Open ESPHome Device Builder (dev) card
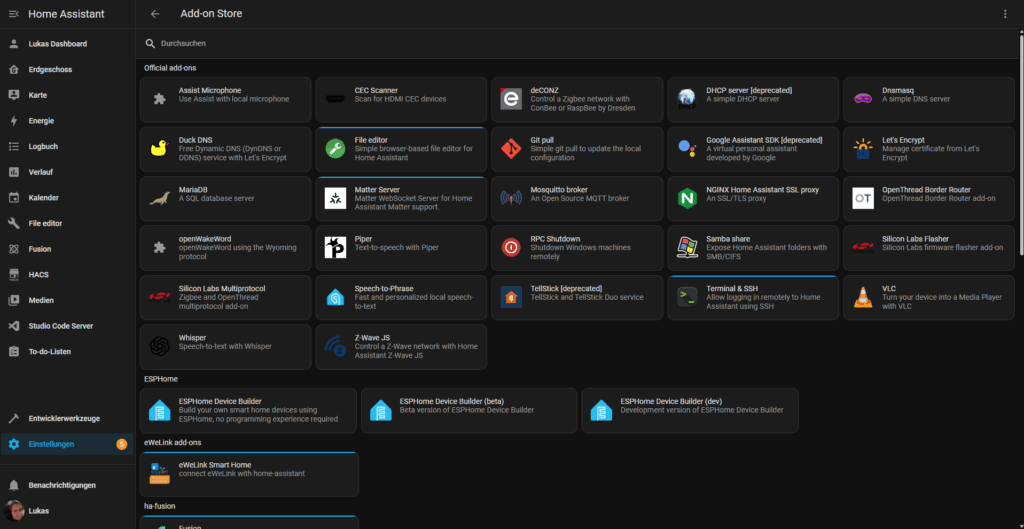Viewport: 1024px width, 529px height. tap(690, 411)
